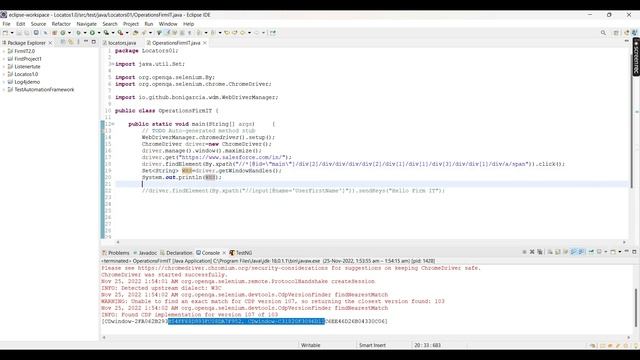640x360 pixels.
Task: Click the Save All toolbar icon
Action: 27,33
